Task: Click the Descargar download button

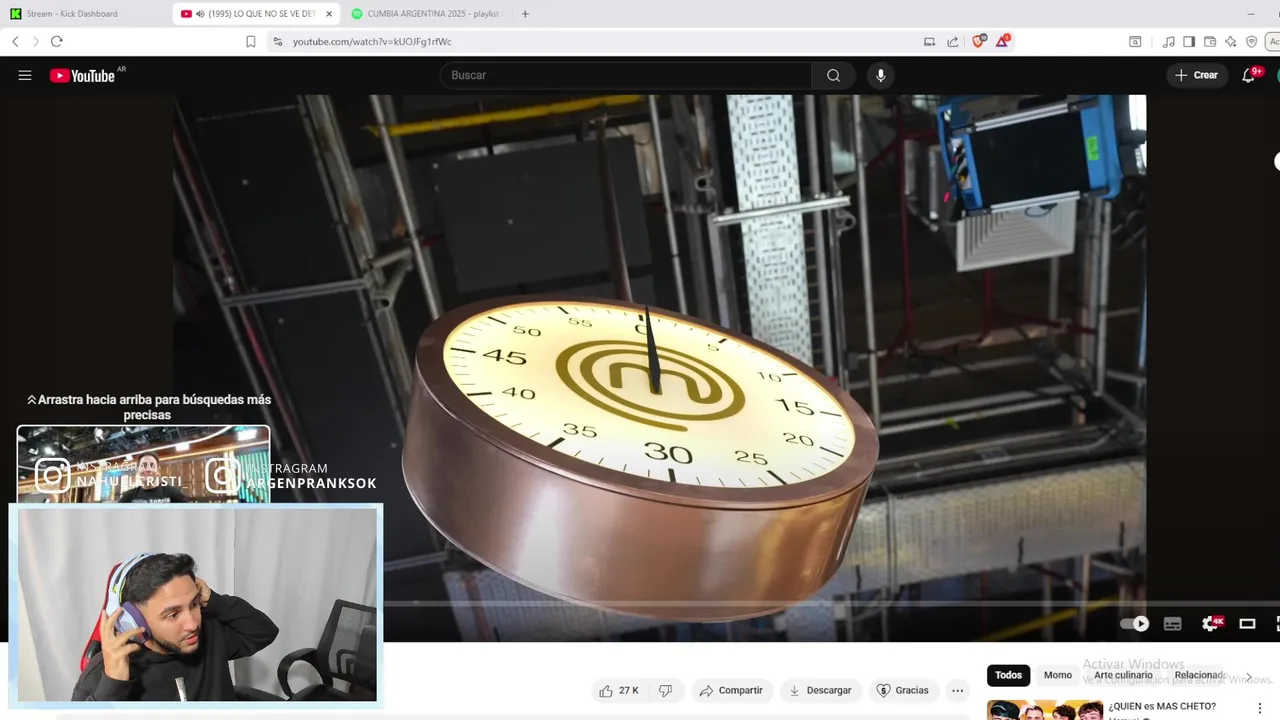Action: 820,690
